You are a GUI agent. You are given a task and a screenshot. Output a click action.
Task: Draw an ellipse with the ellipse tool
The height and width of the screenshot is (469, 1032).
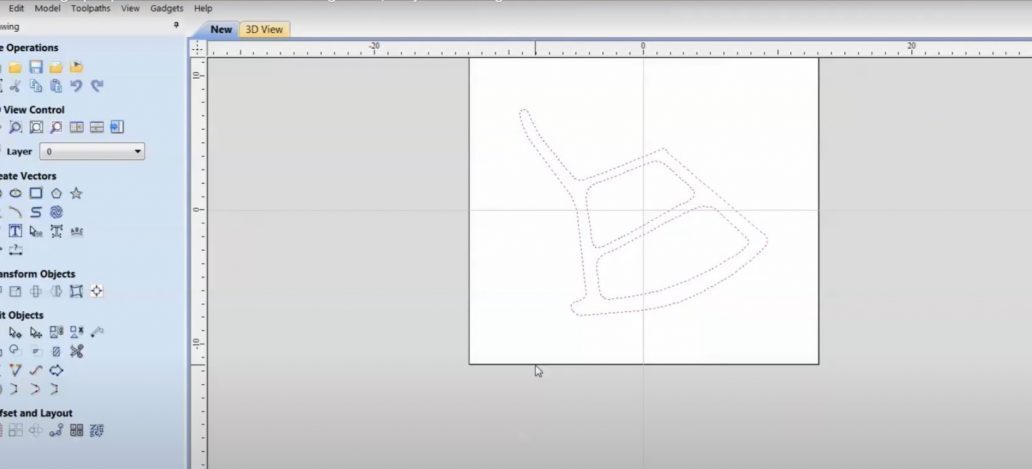[x=15, y=193]
